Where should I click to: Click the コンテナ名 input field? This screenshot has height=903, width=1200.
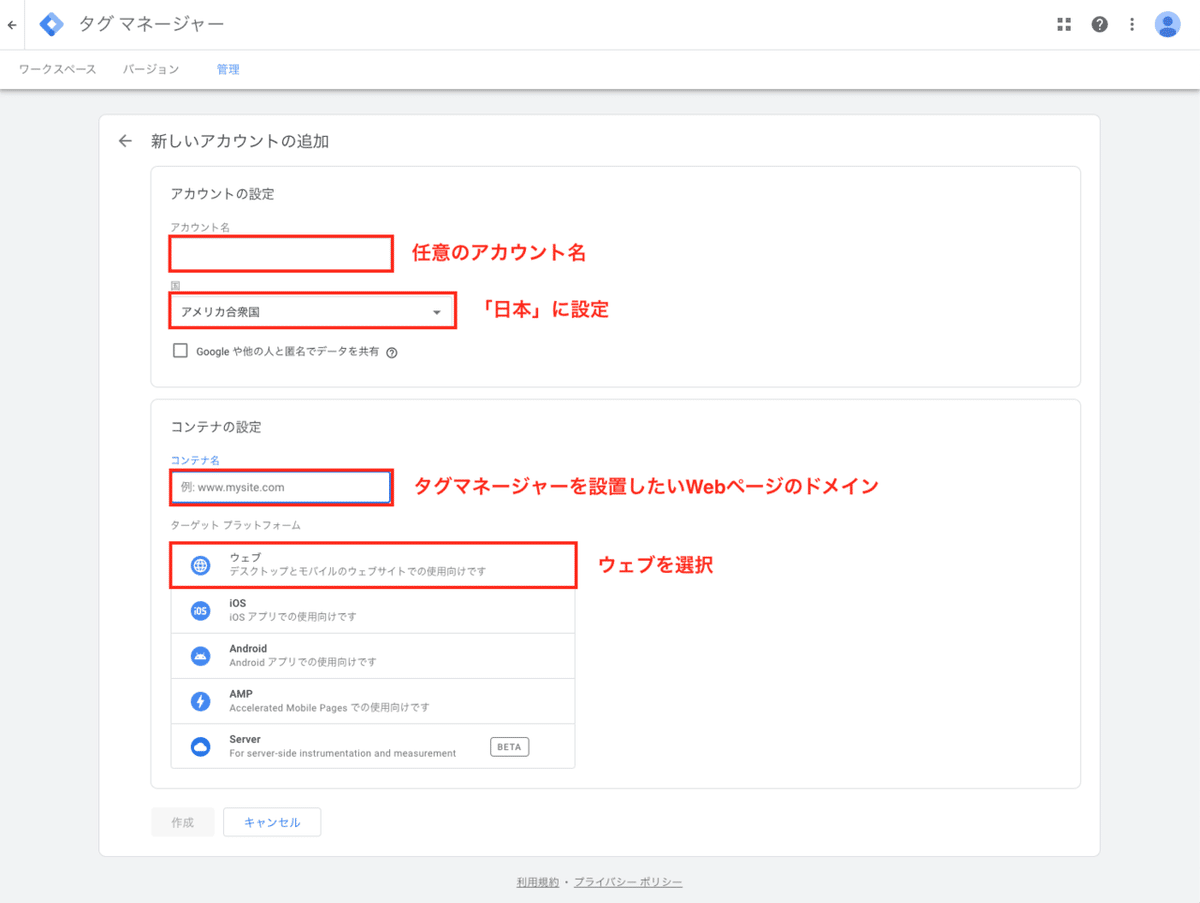pos(280,487)
